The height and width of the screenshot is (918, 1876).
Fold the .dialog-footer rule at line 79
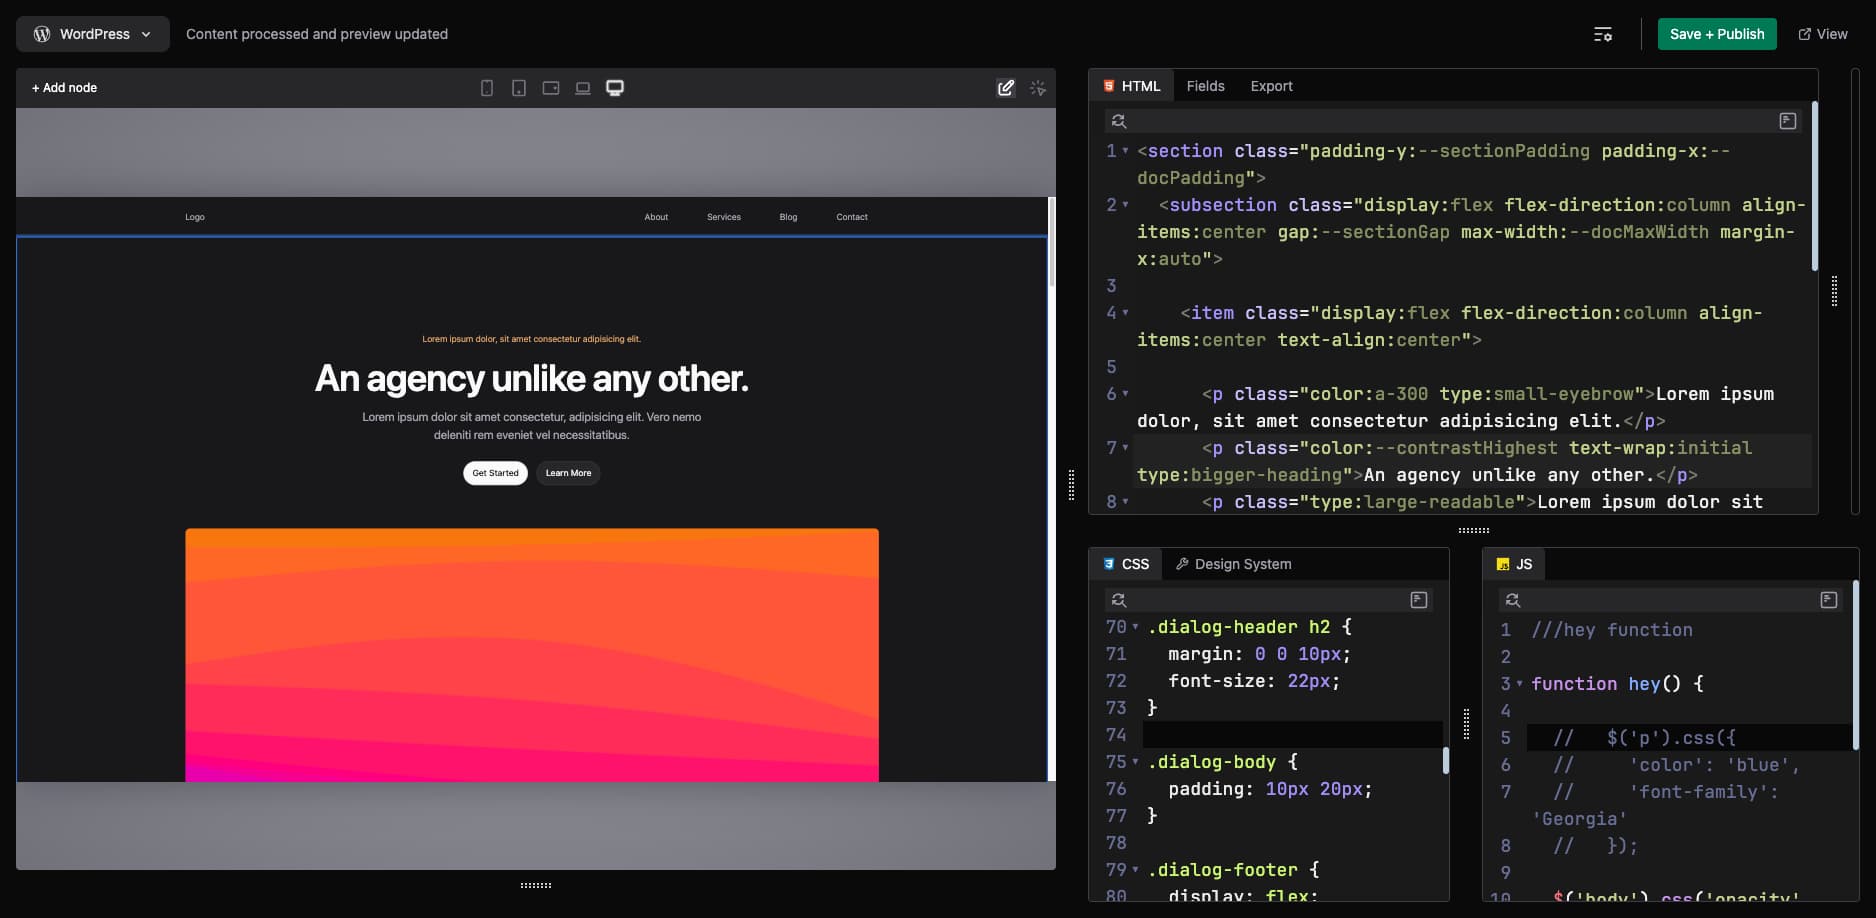(1135, 870)
